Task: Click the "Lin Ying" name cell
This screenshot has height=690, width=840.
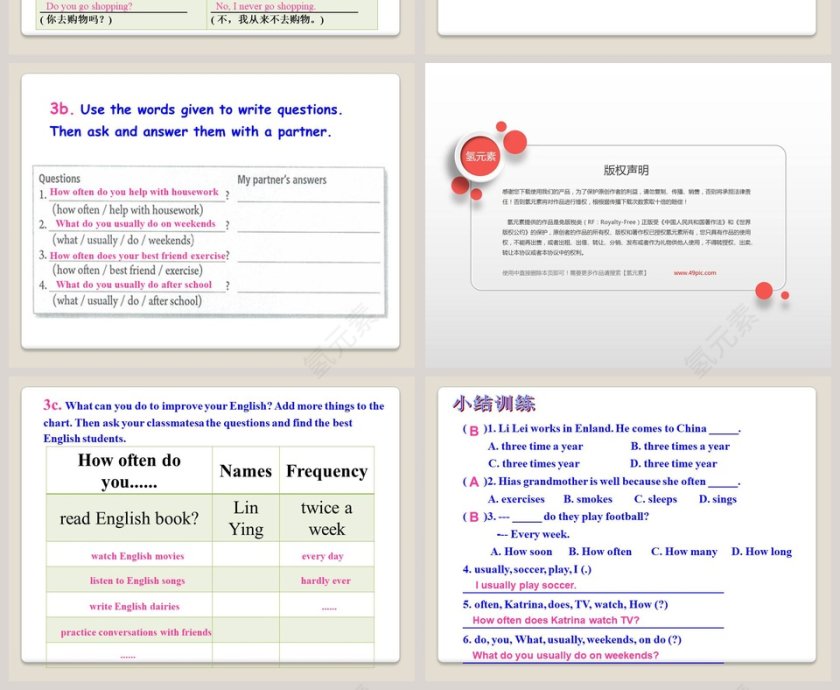Action: (246, 518)
